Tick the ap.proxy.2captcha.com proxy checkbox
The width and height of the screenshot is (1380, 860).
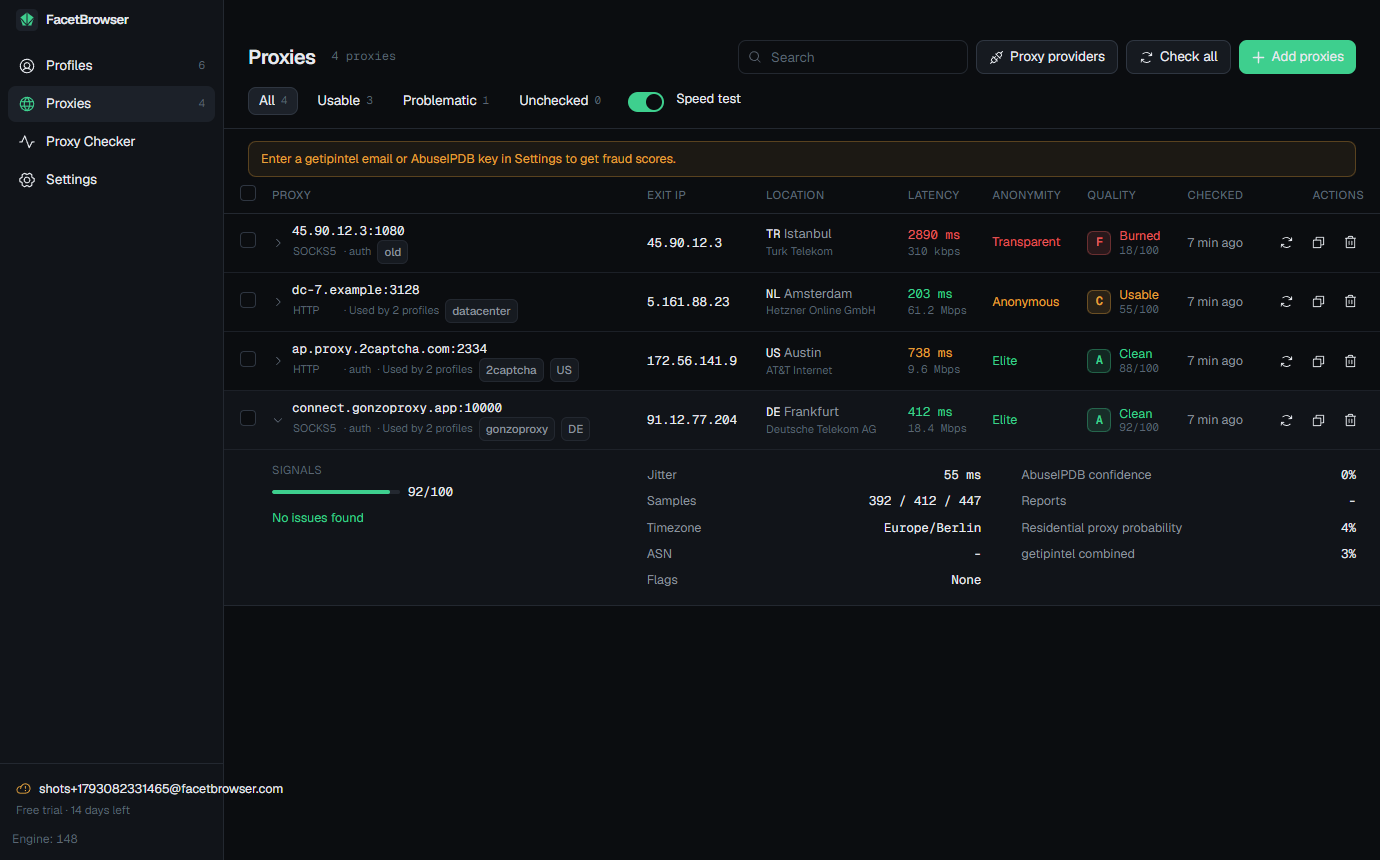(x=248, y=358)
